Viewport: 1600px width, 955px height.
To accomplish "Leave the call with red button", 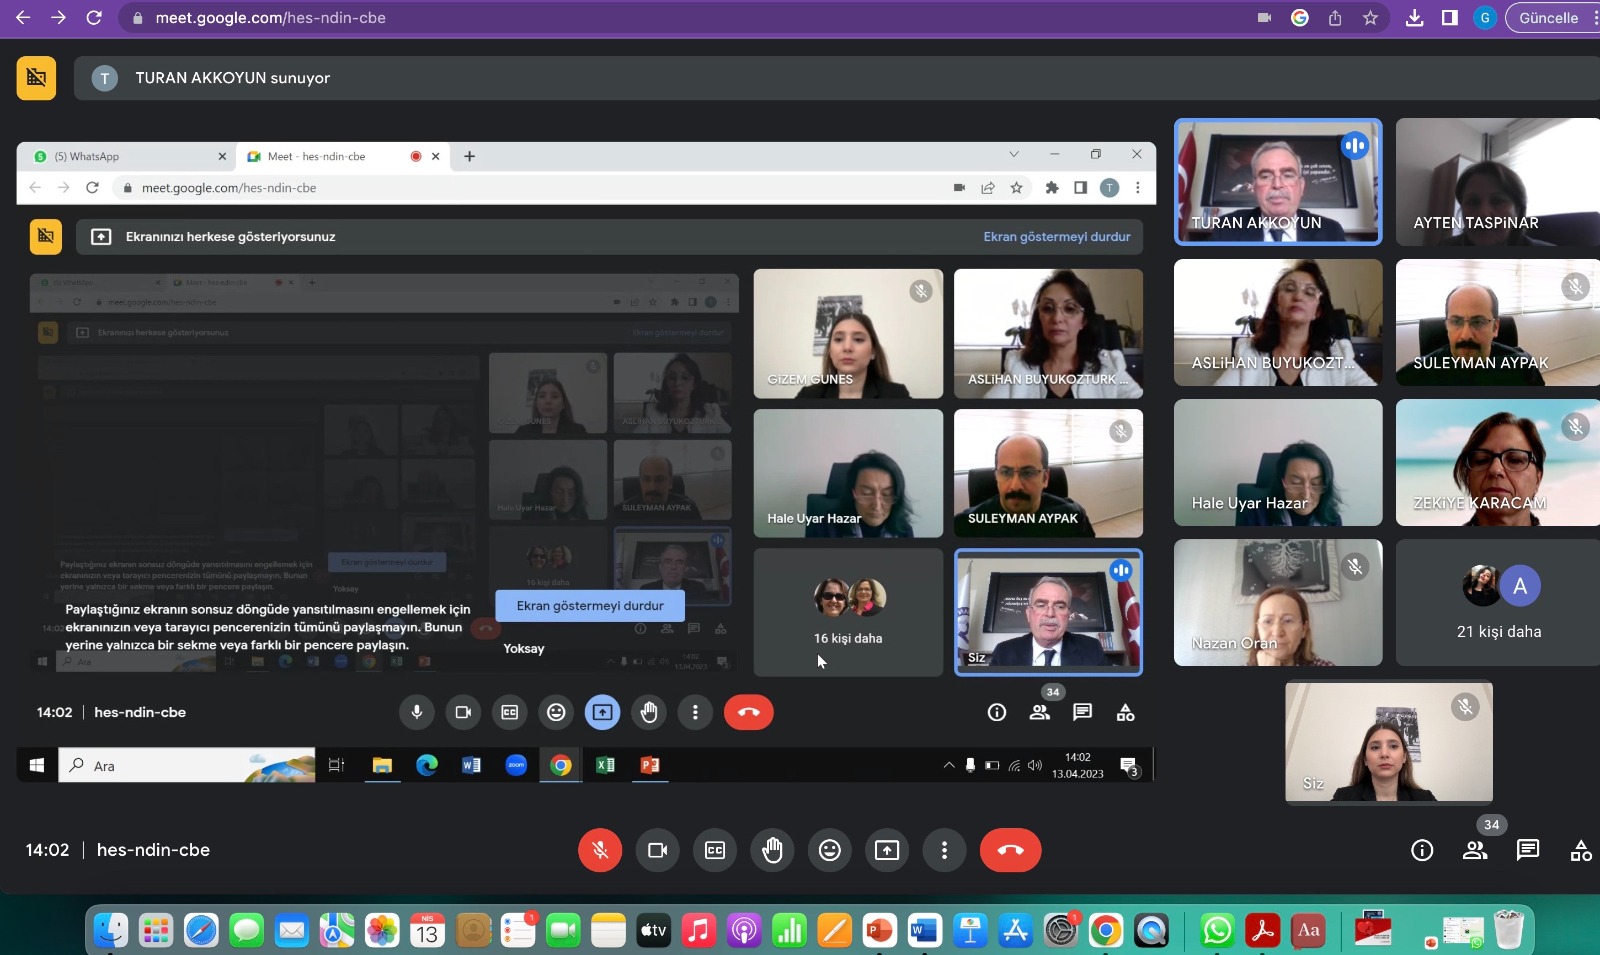I will [x=1010, y=850].
